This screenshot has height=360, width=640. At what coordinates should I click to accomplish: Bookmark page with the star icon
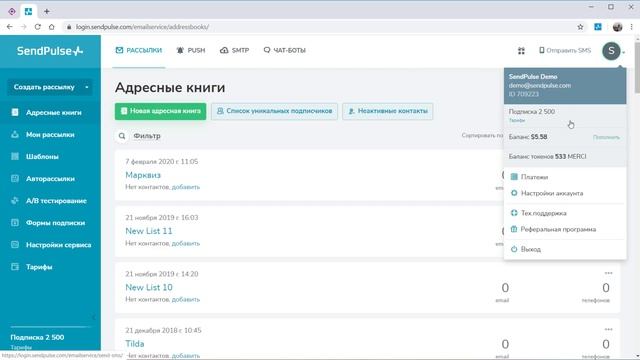(580, 27)
